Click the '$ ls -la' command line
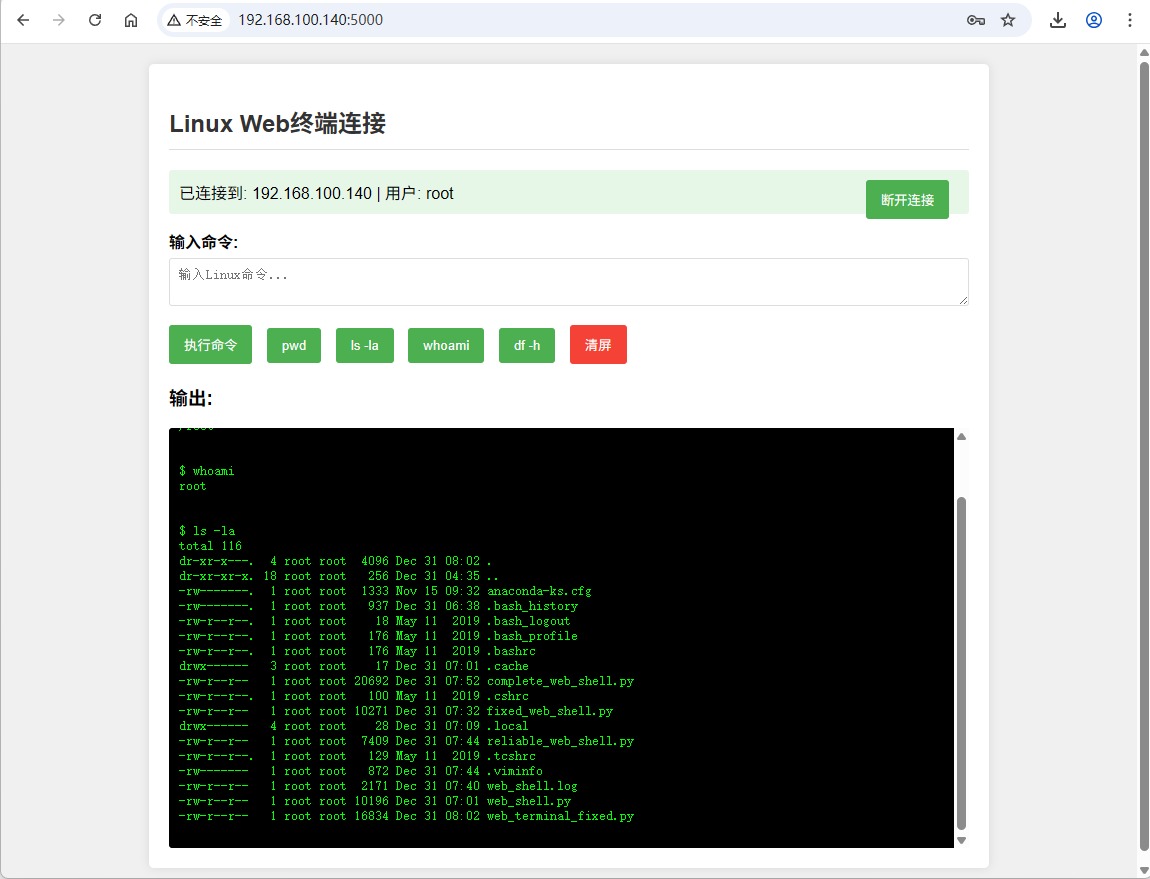The height and width of the screenshot is (879, 1150). (207, 530)
